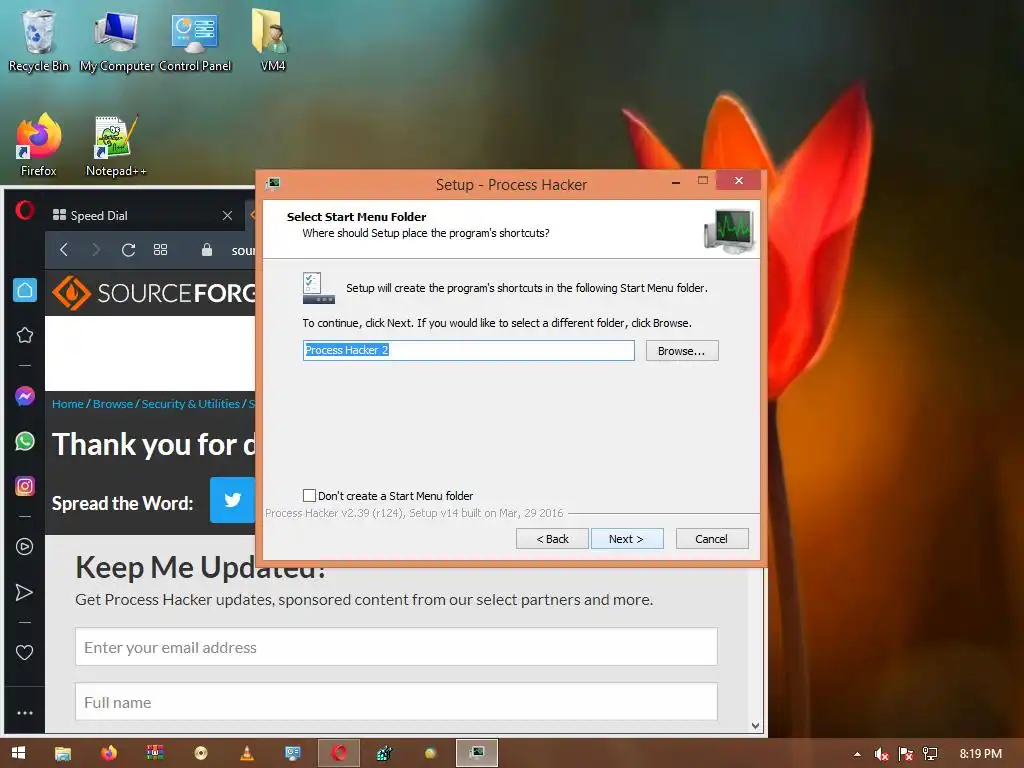The image size is (1024, 768).
Task: Click SourceForge logo in Opera
Action: pyautogui.click(x=154, y=293)
